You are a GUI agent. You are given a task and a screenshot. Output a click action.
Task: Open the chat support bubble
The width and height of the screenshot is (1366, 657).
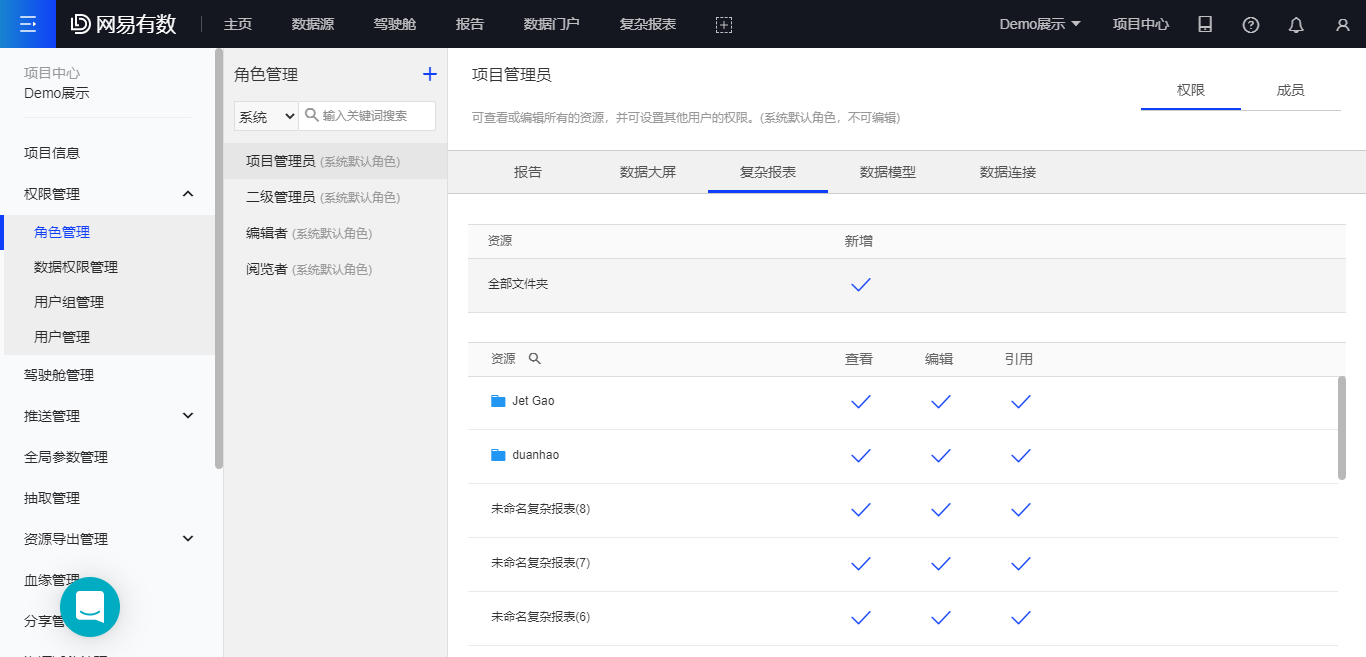coord(90,607)
